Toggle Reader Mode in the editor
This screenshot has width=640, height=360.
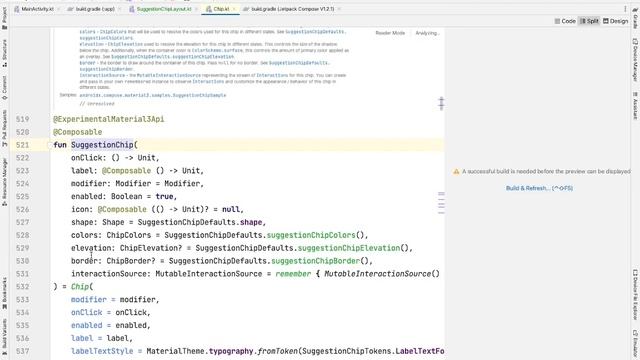(390, 33)
